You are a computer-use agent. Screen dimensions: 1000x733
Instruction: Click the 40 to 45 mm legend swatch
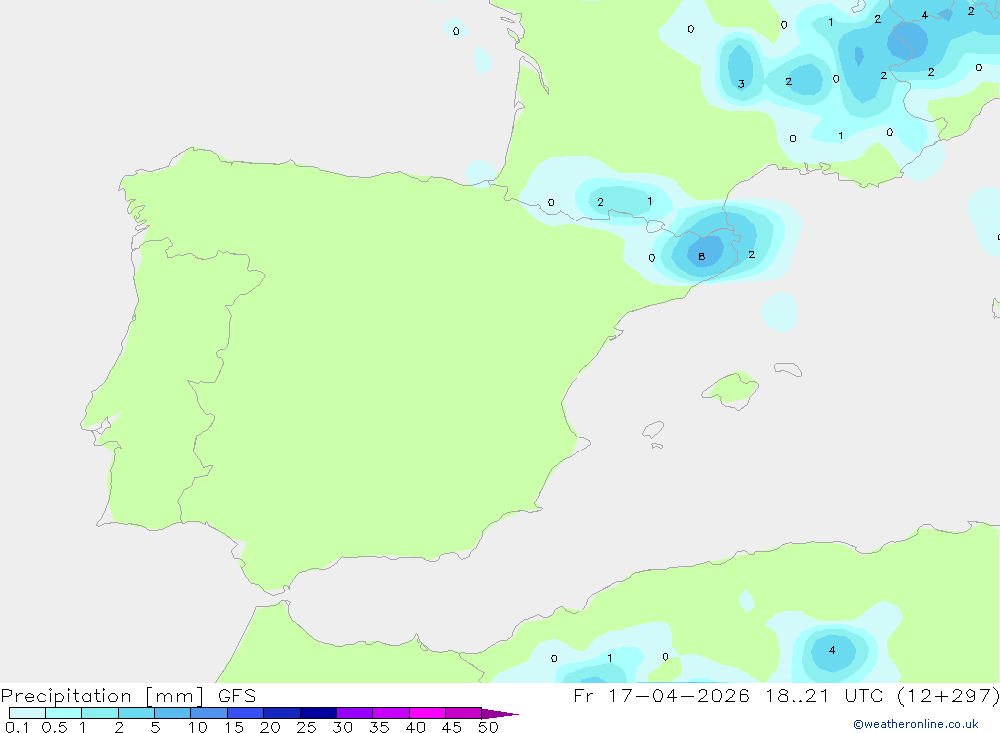(x=427, y=713)
